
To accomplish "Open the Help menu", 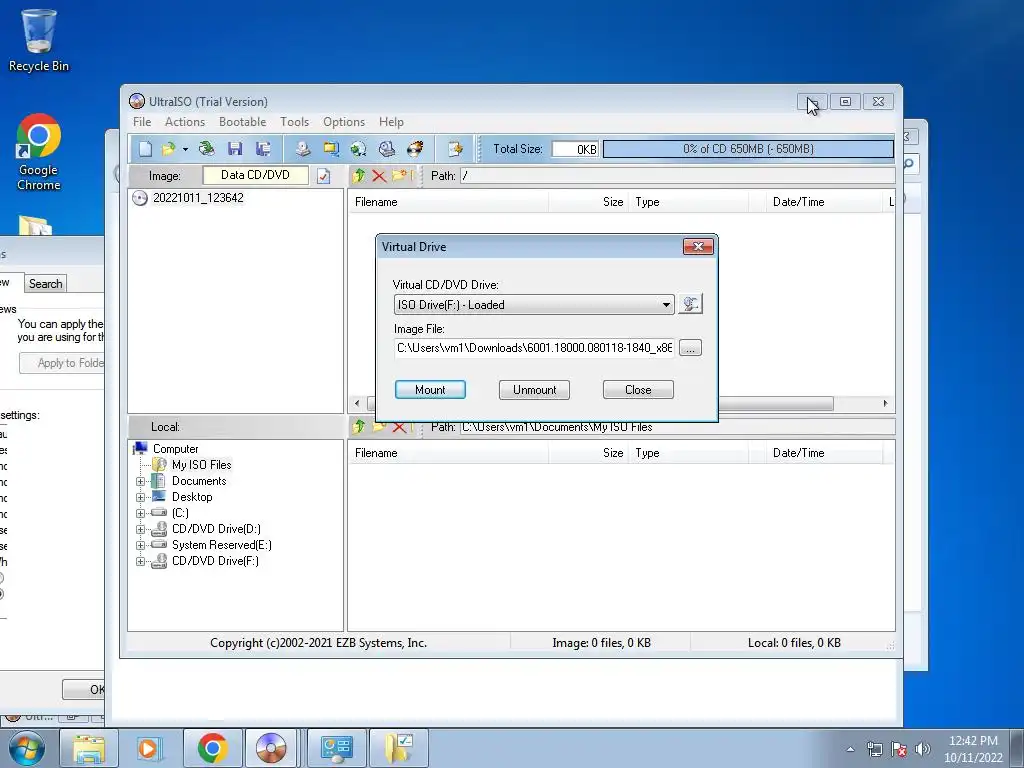I will [x=391, y=122].
